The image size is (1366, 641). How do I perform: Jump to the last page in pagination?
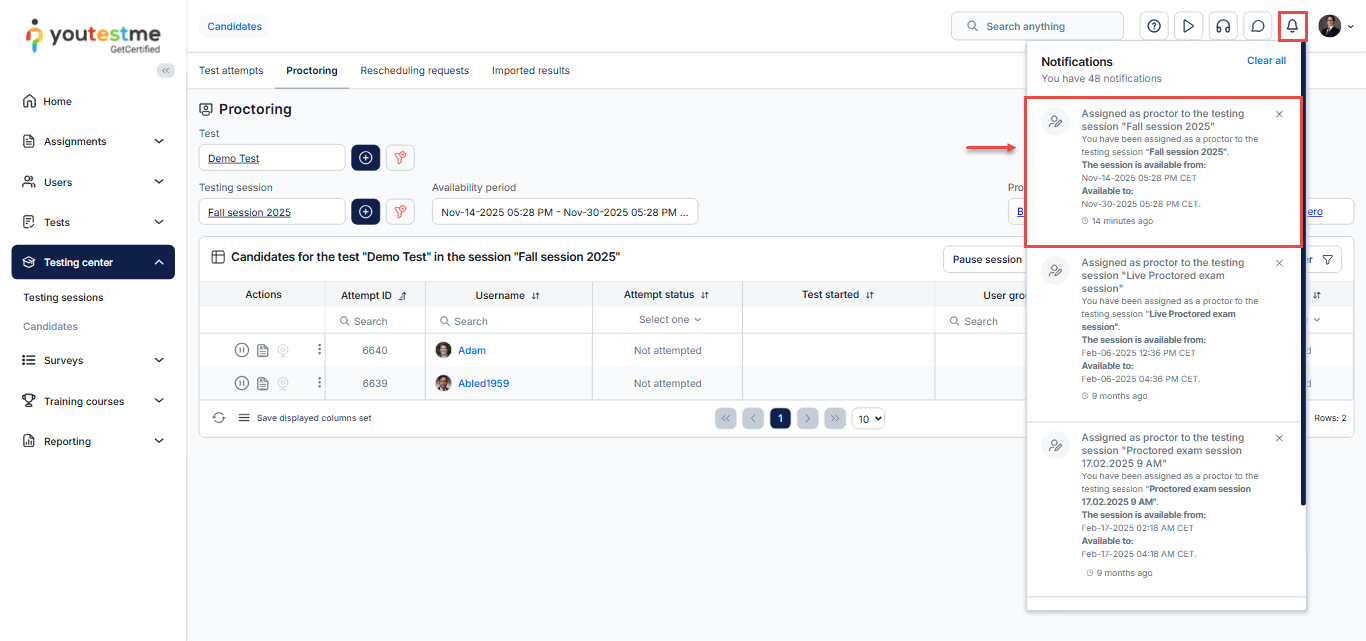(x=835, y=418)
